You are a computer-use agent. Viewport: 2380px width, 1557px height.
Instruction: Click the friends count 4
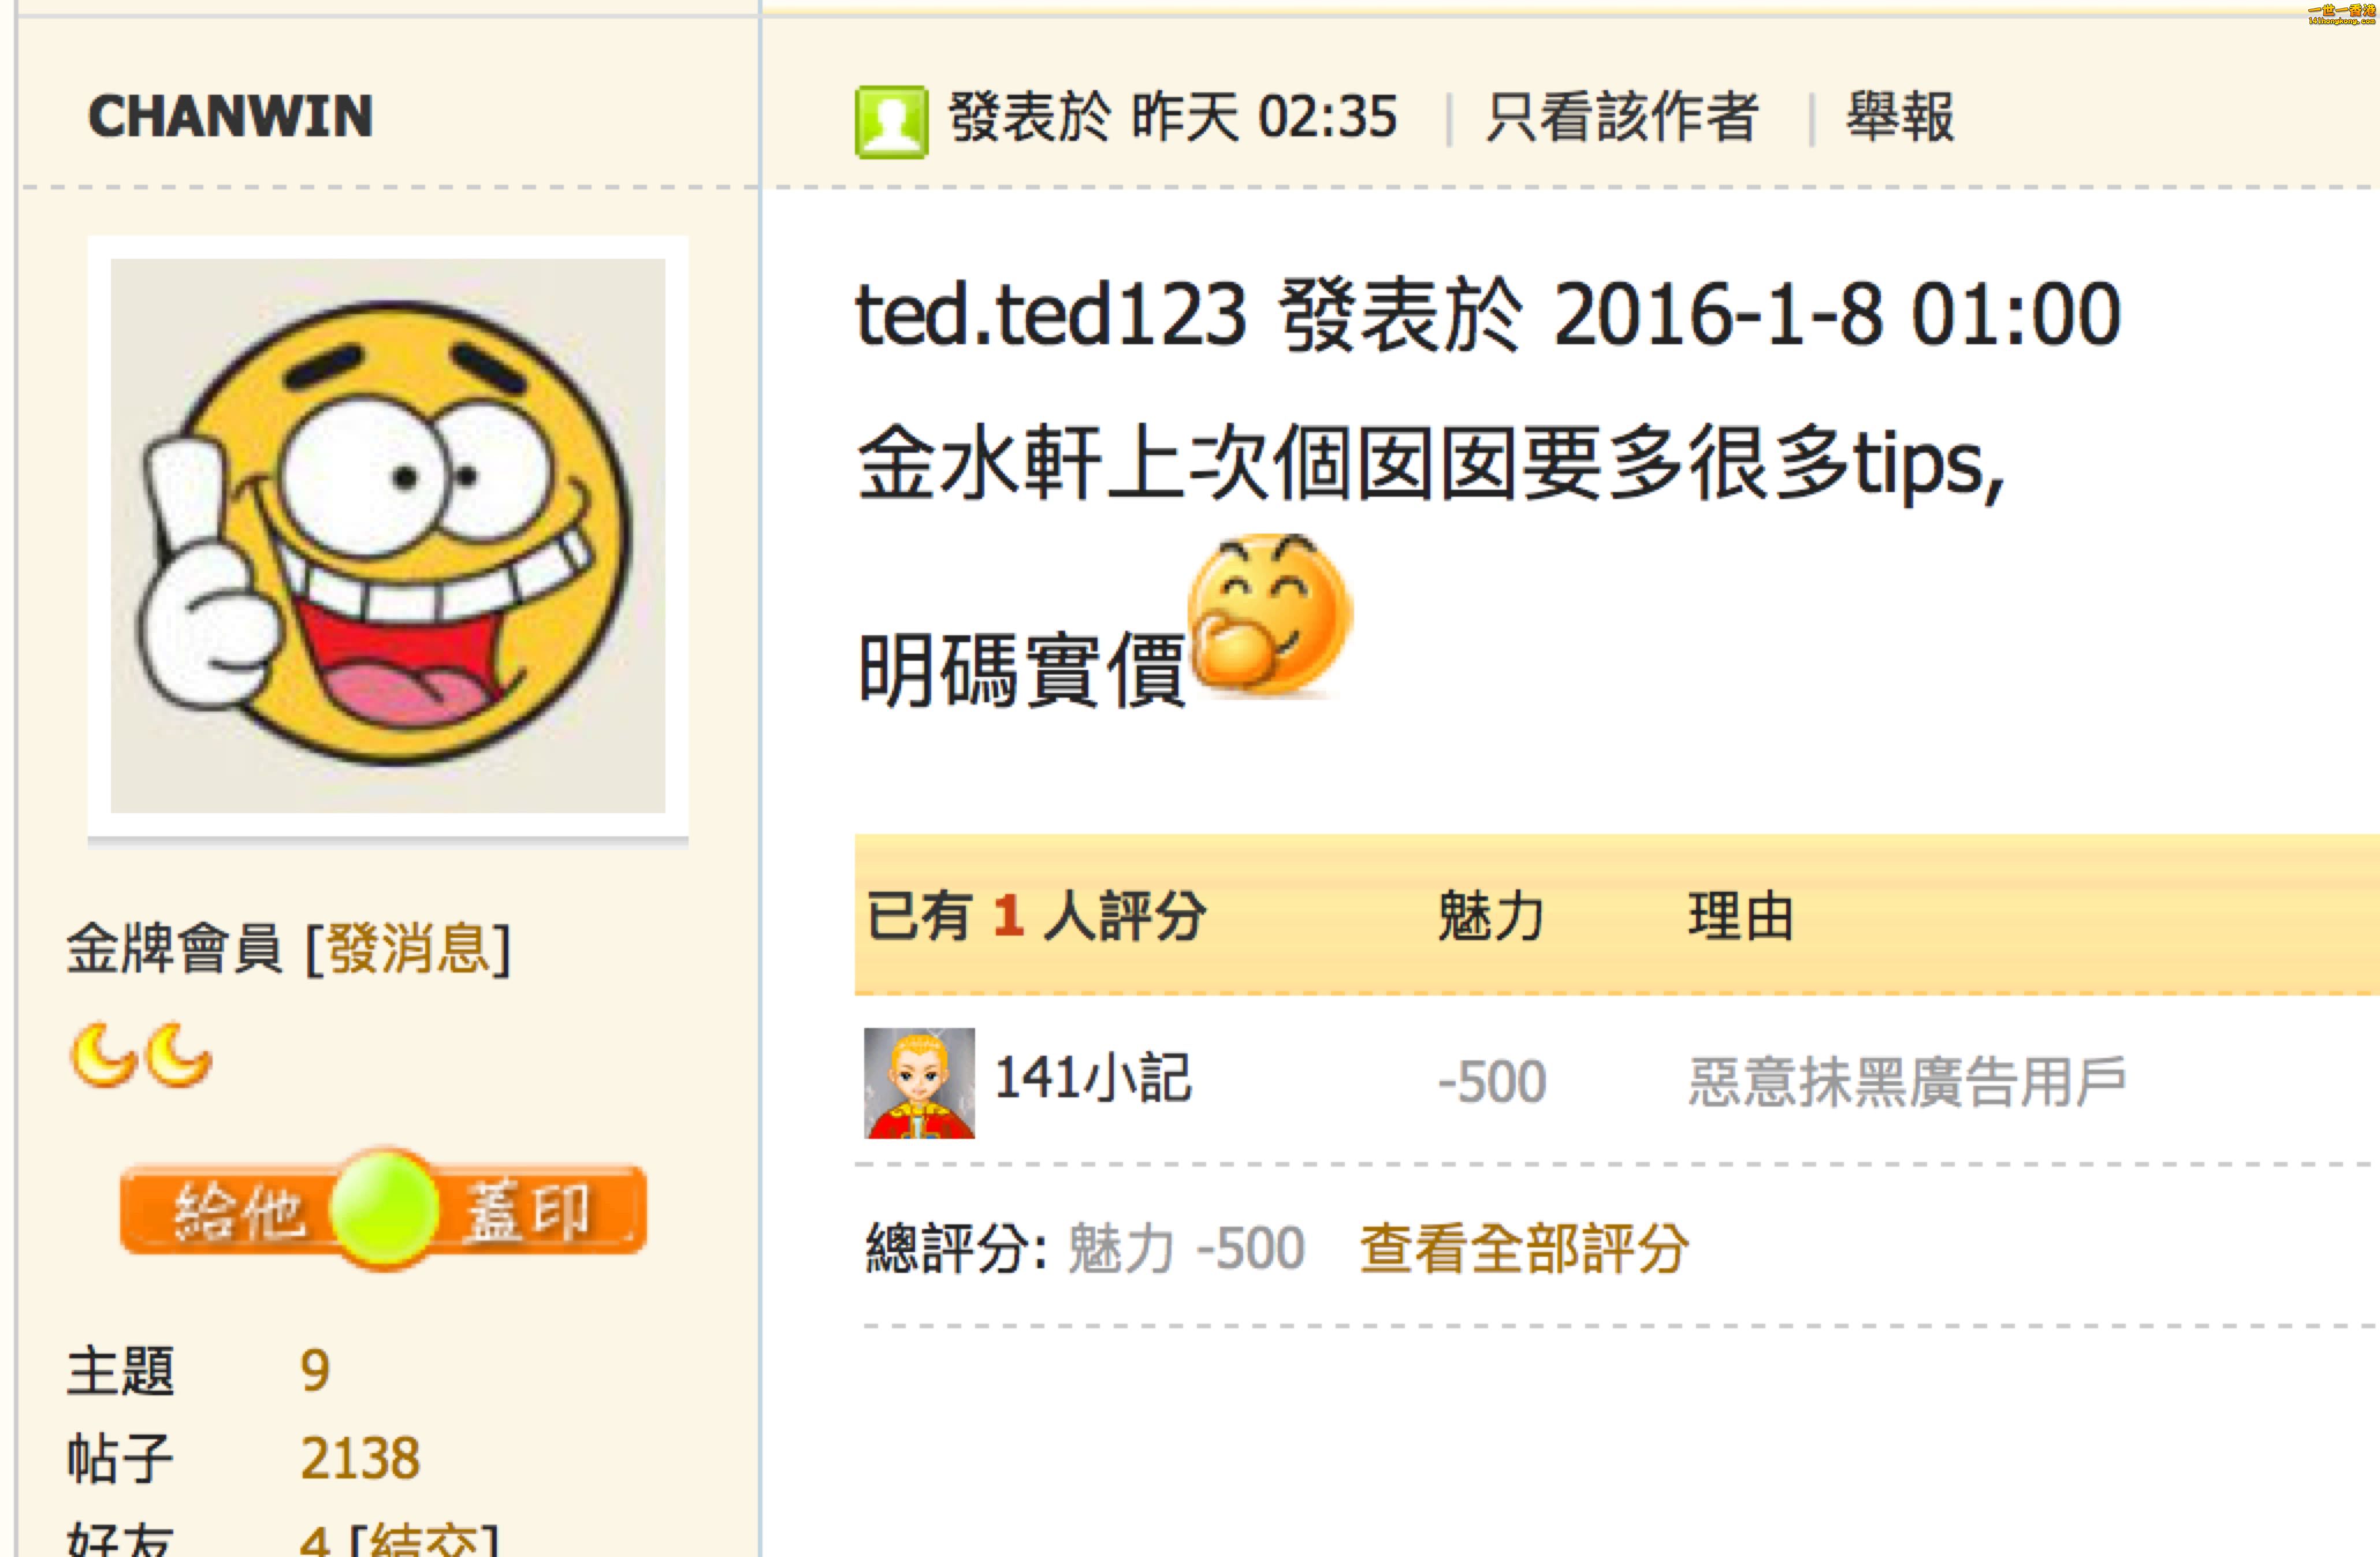(315, 1539)
